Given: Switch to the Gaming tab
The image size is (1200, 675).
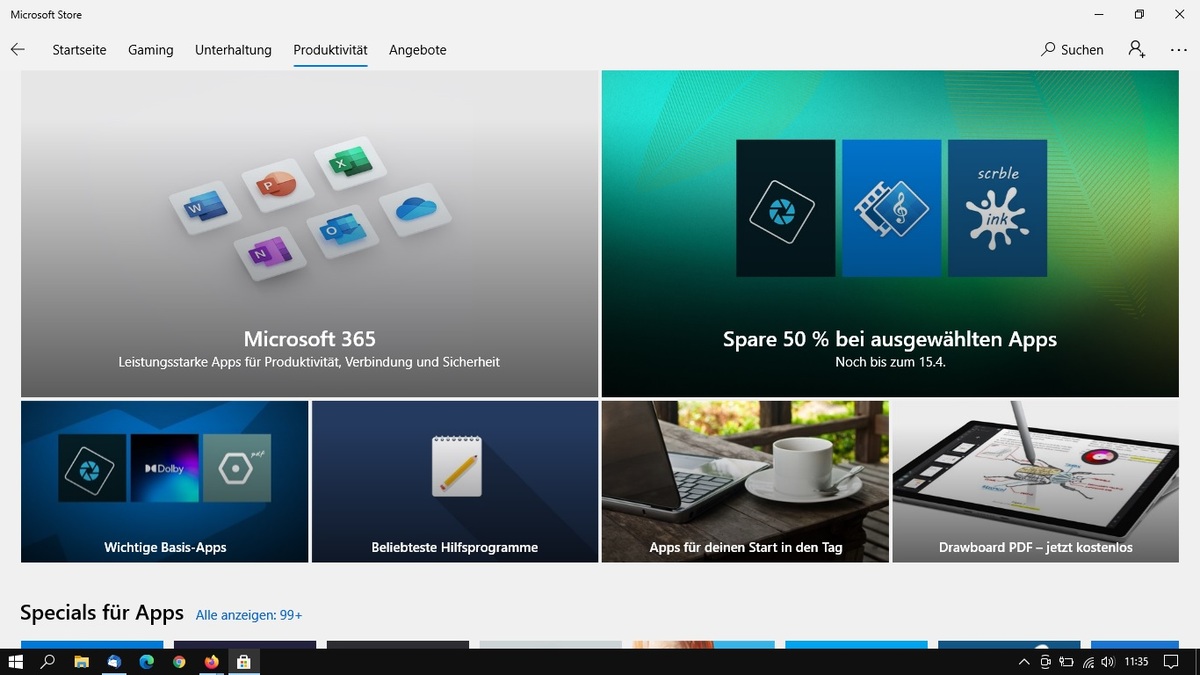Looking at the screenshot, I should tap(150, 50).
